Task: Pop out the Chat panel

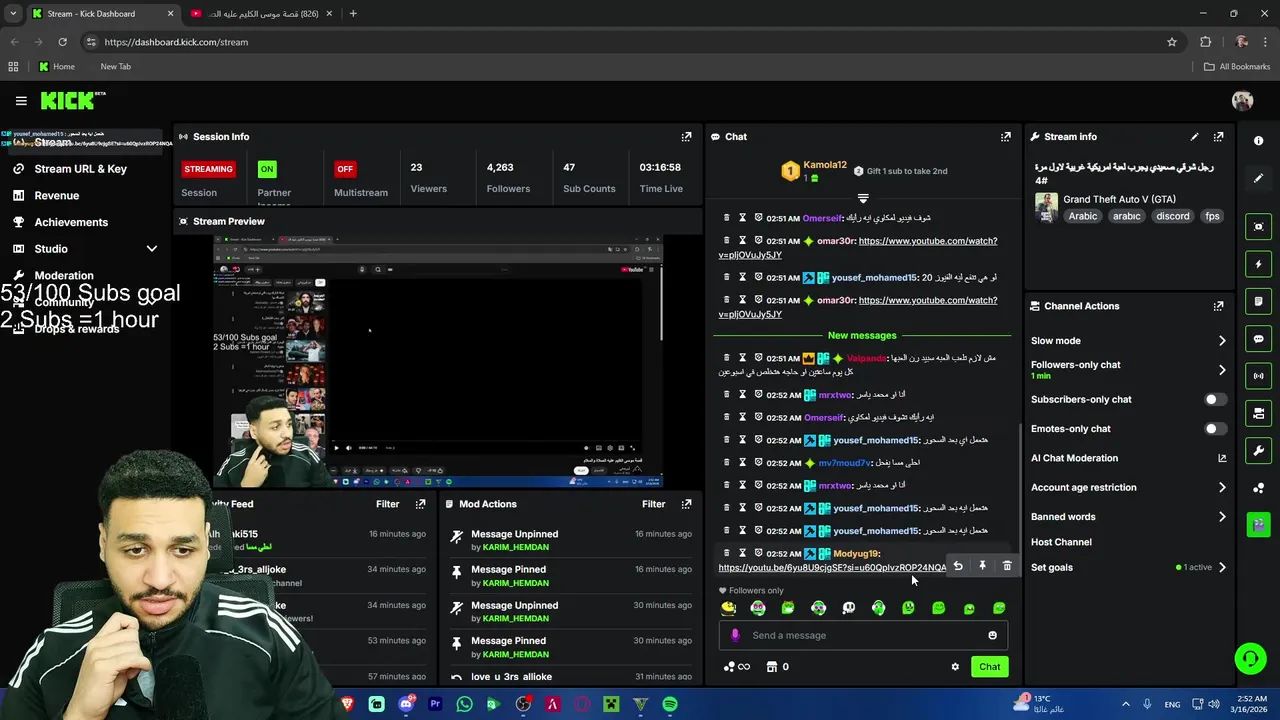Action: [1005, 137]
